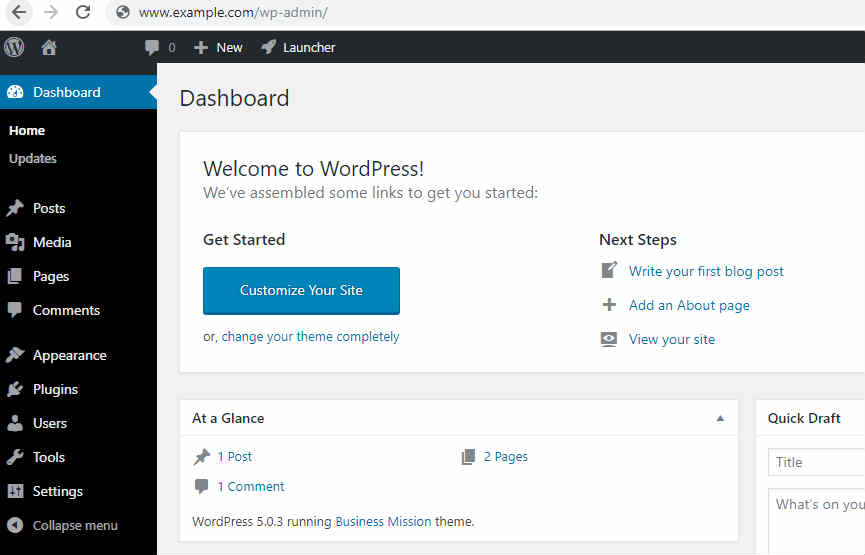Click the WordPress logo in admin bar
Viewport: 865px width, 555px height.
coord(14,47)
